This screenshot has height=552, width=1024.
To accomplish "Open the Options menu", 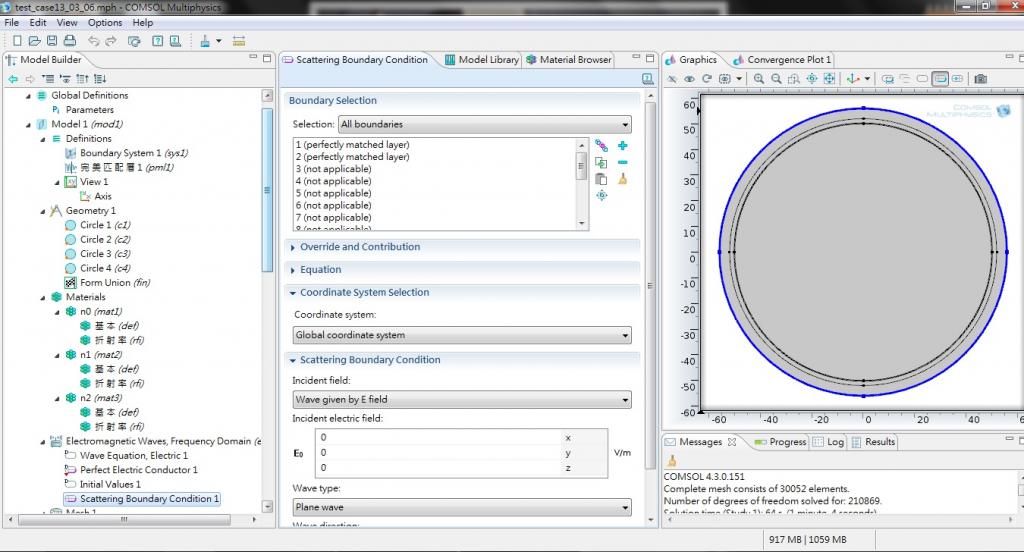I will tap(105, 22).
